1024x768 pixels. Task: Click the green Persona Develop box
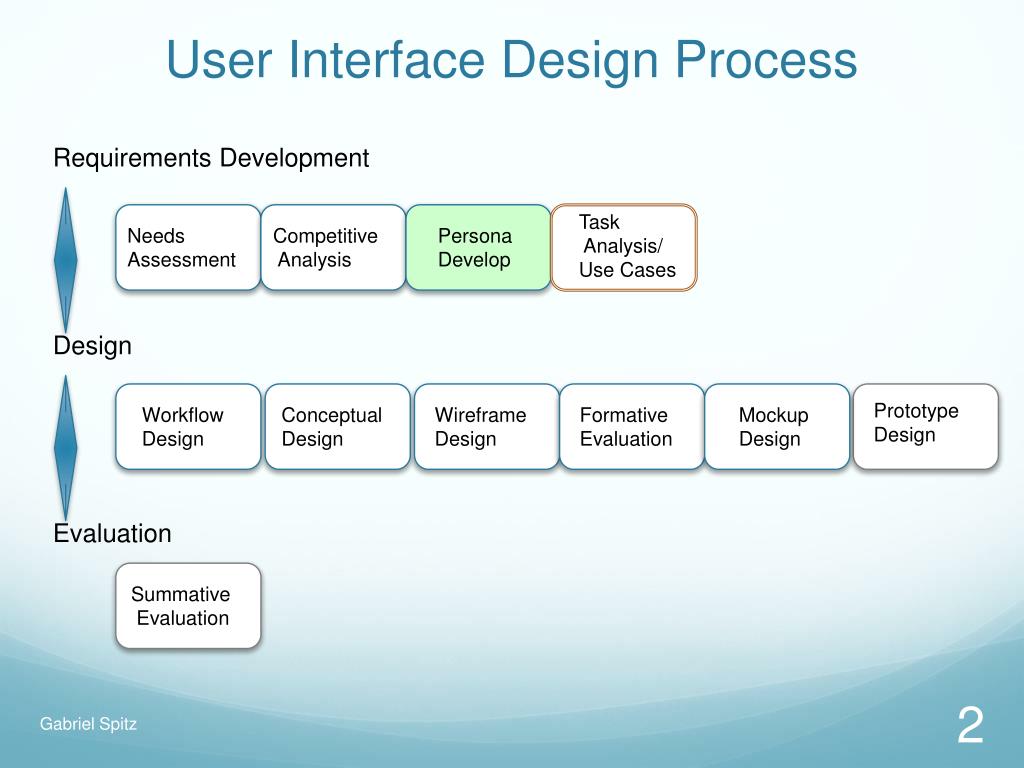[x=479, y=248]
